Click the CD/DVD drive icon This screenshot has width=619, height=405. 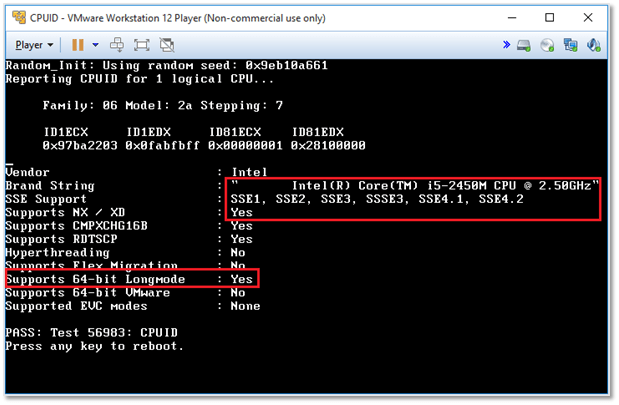(547, 45)
